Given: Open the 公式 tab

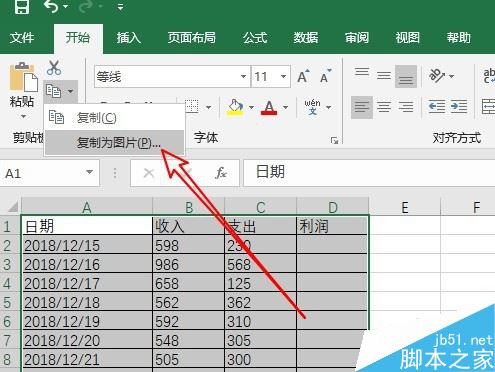Looking at the screenshot, I should click(x=255, y=38).
